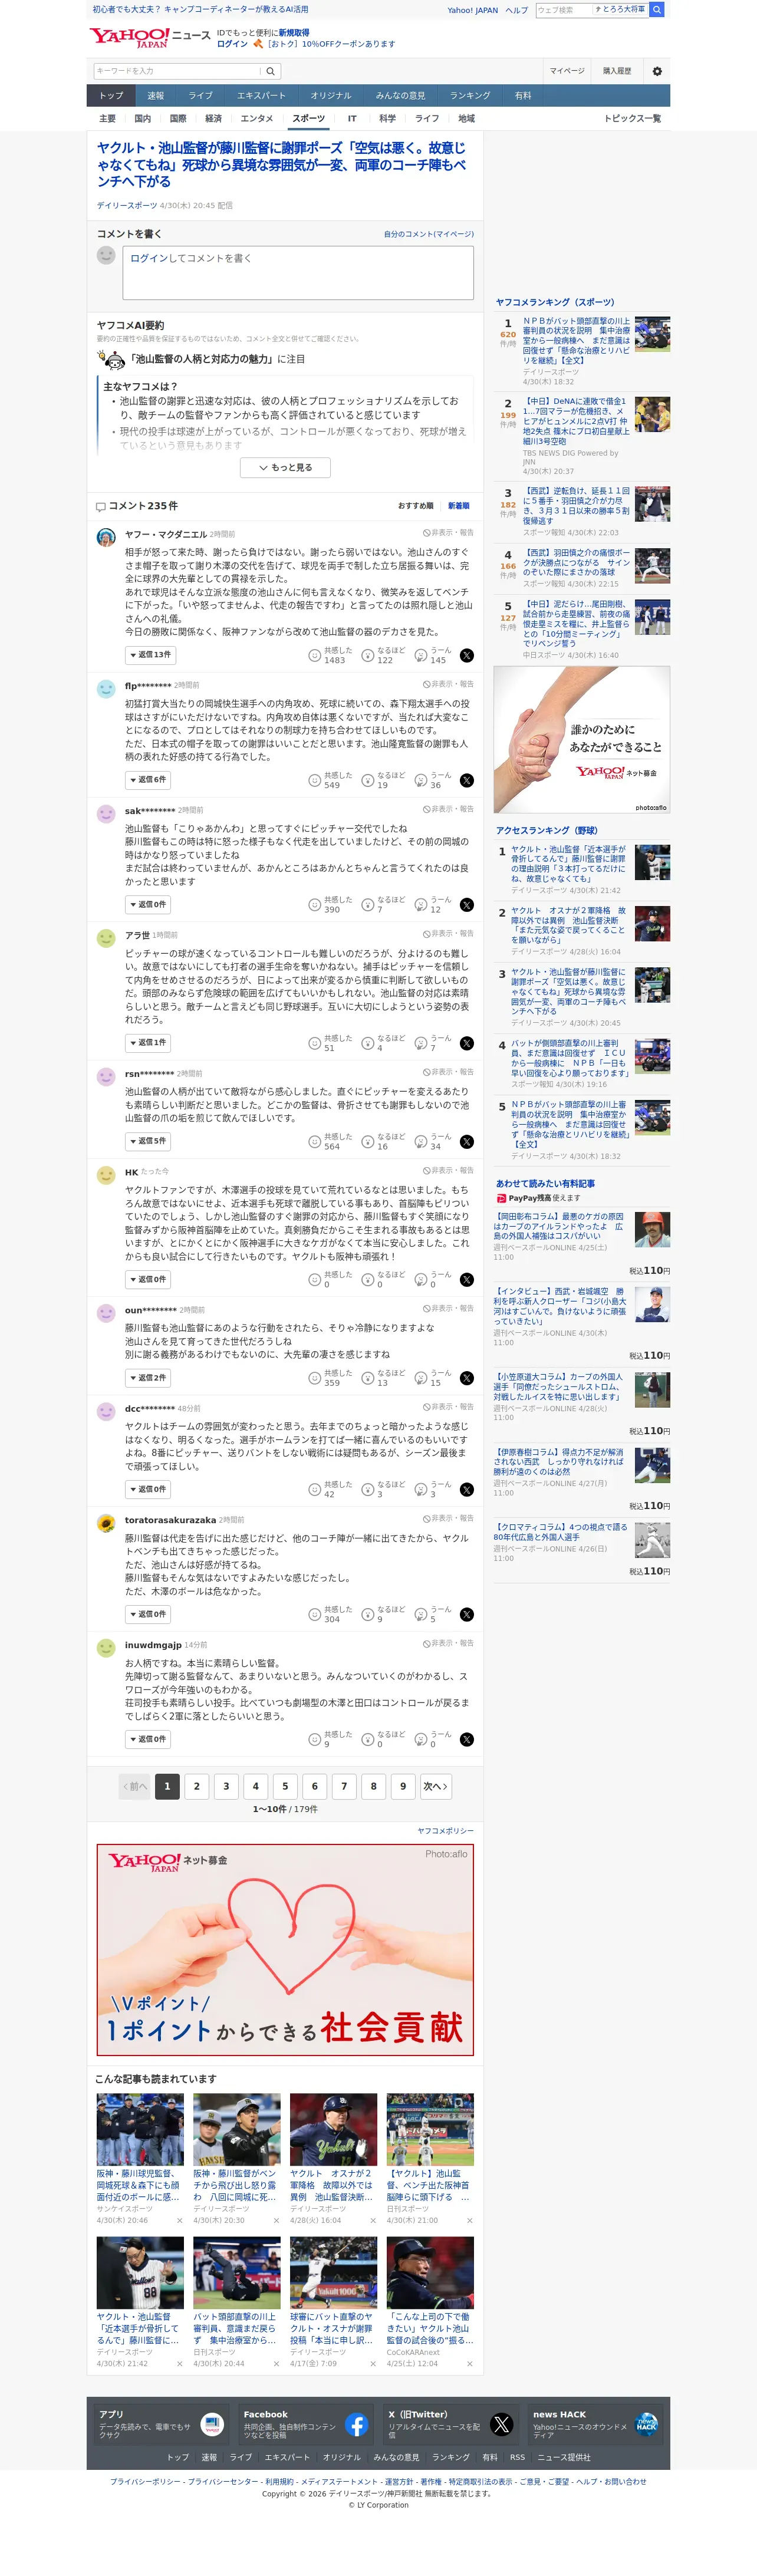This screenshot has width=757, height=2576.
Task: Expand 返信0件 under sak******** comment
Action: 147,905
